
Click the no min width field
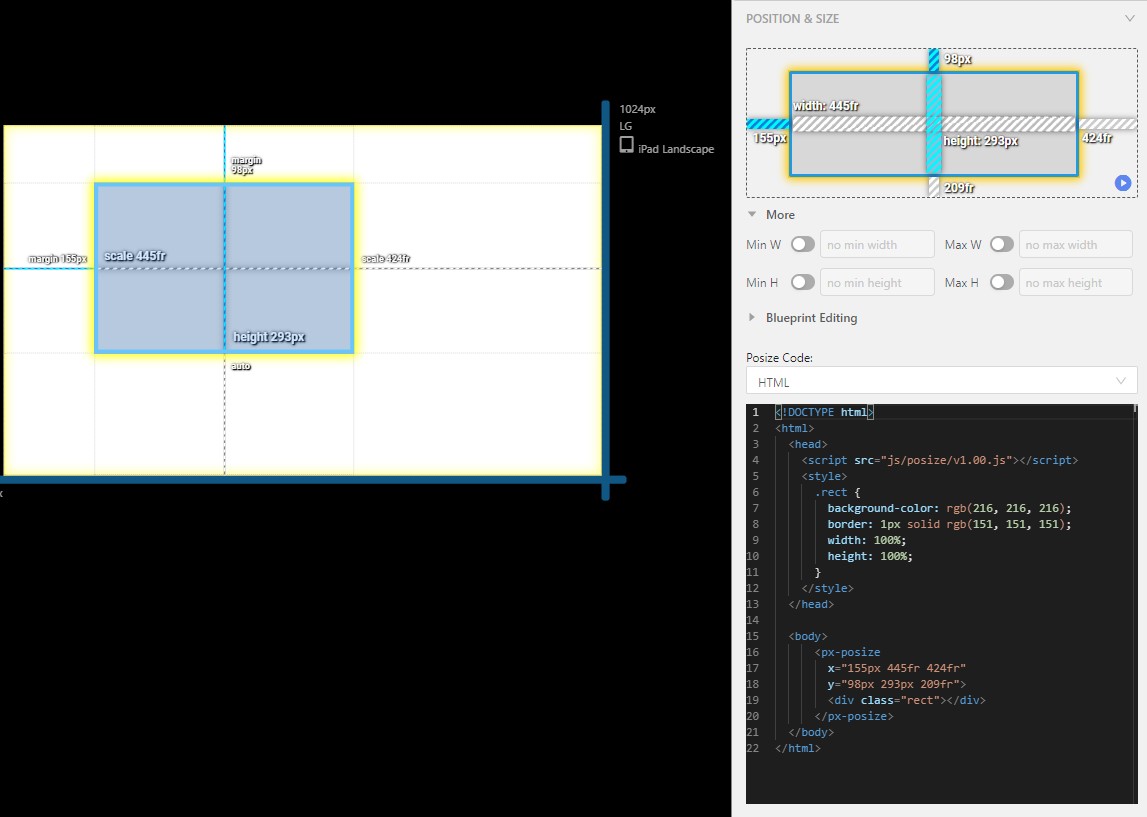point(877,244)
